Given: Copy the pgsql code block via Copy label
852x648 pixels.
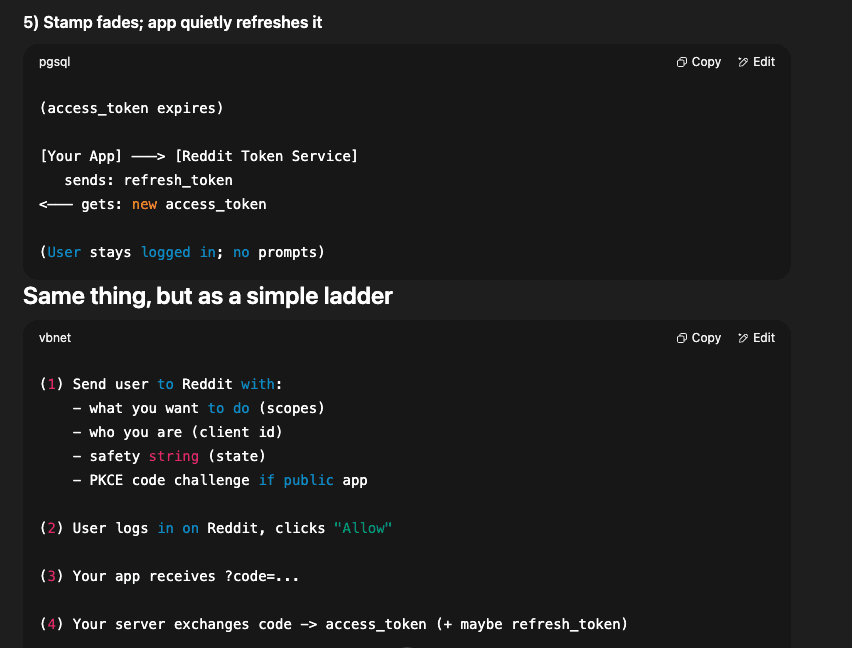Looking at the screenshot, I should tap(706, 62).
